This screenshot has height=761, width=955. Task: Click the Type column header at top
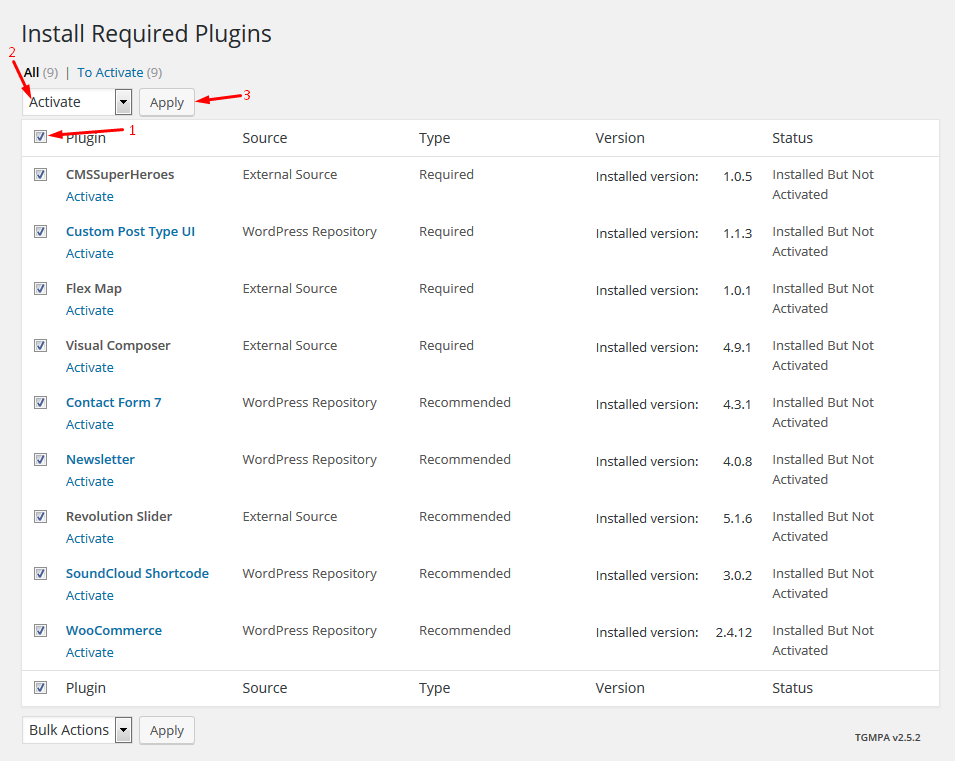(x=434, y=138)
